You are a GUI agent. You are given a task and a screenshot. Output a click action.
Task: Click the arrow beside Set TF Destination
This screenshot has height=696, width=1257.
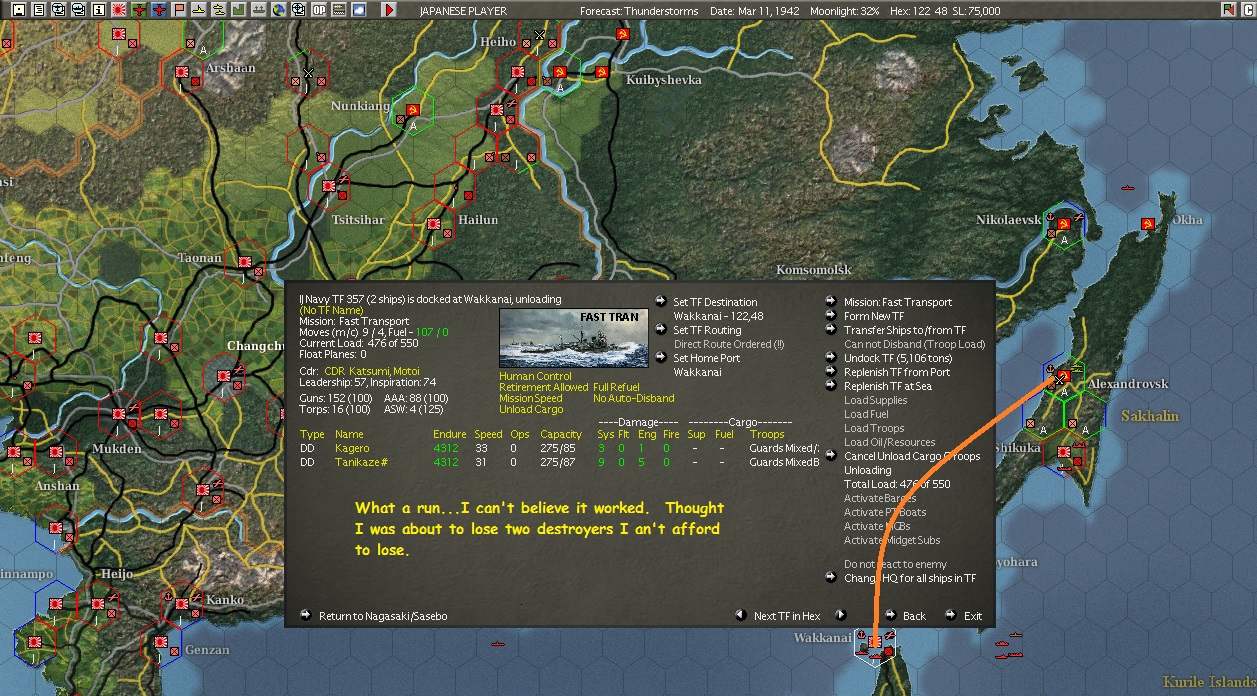click(x=661, y=302)
